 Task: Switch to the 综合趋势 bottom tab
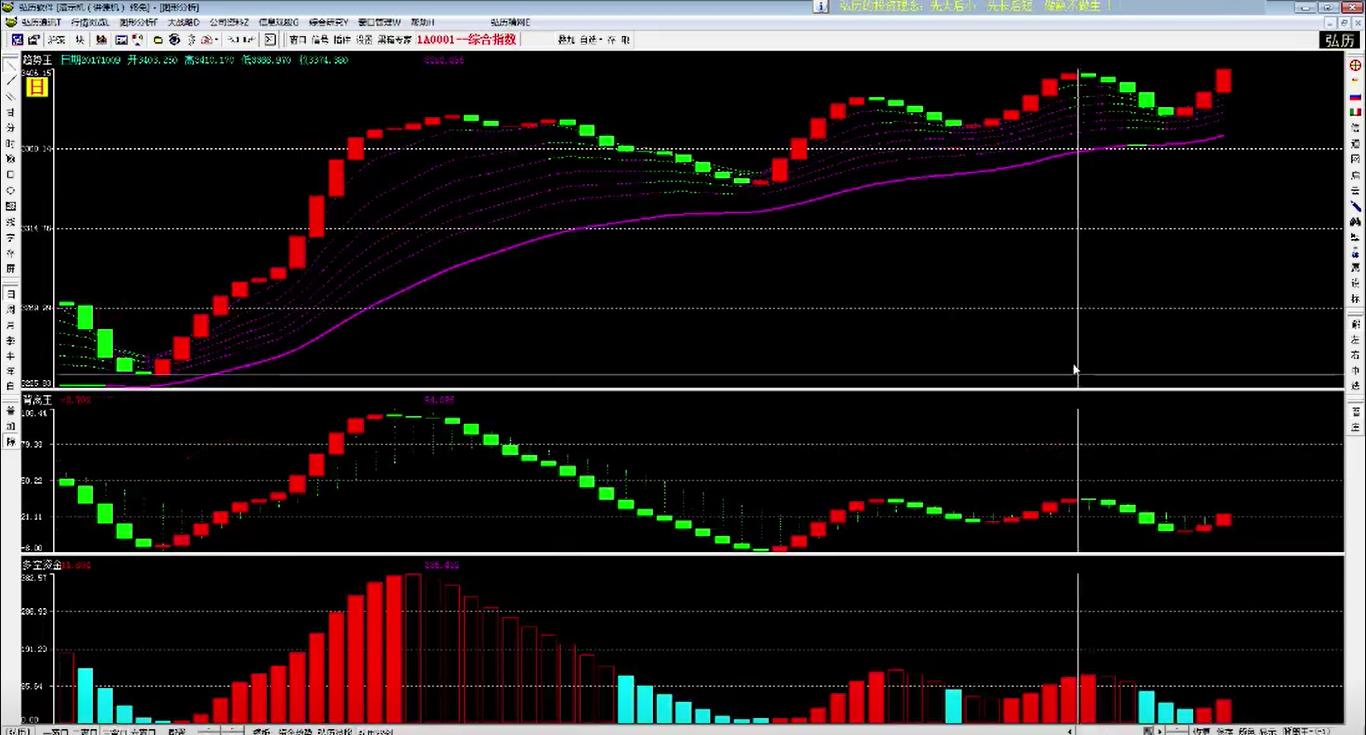coord(295,731)
